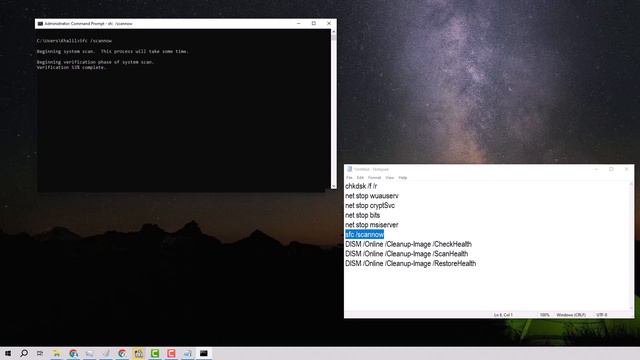Click Command Prompt scrollbar down arrow

333,186
